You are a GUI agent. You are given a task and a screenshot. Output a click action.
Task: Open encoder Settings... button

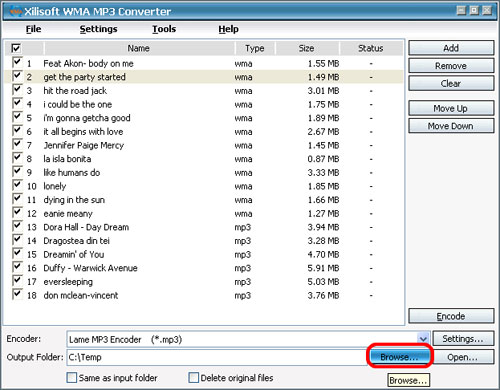pos(463,339)
